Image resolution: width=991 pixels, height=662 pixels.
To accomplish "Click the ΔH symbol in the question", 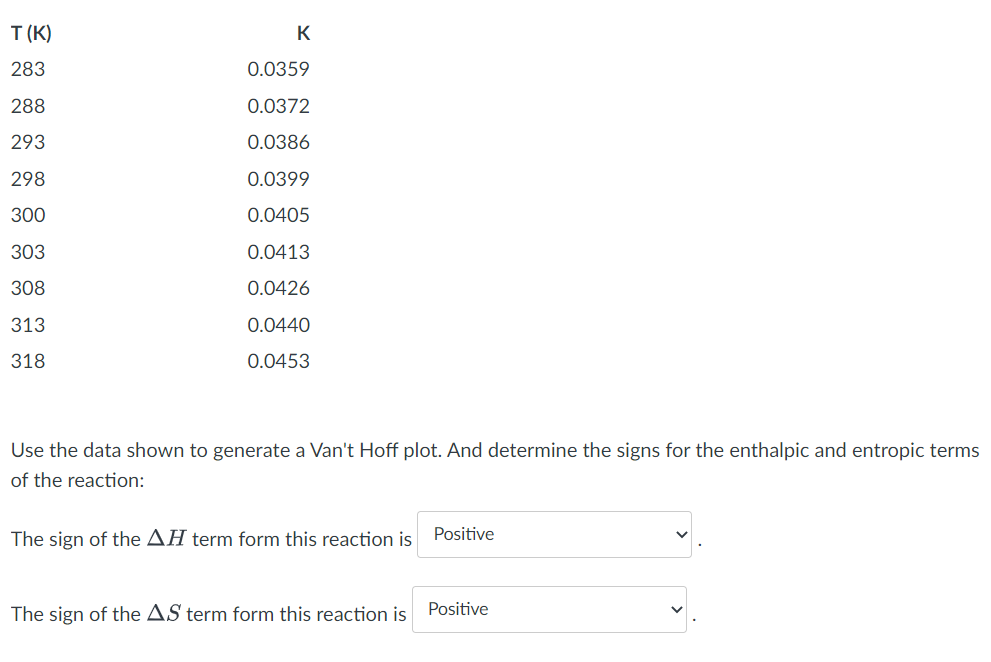I will pos(164,537).
